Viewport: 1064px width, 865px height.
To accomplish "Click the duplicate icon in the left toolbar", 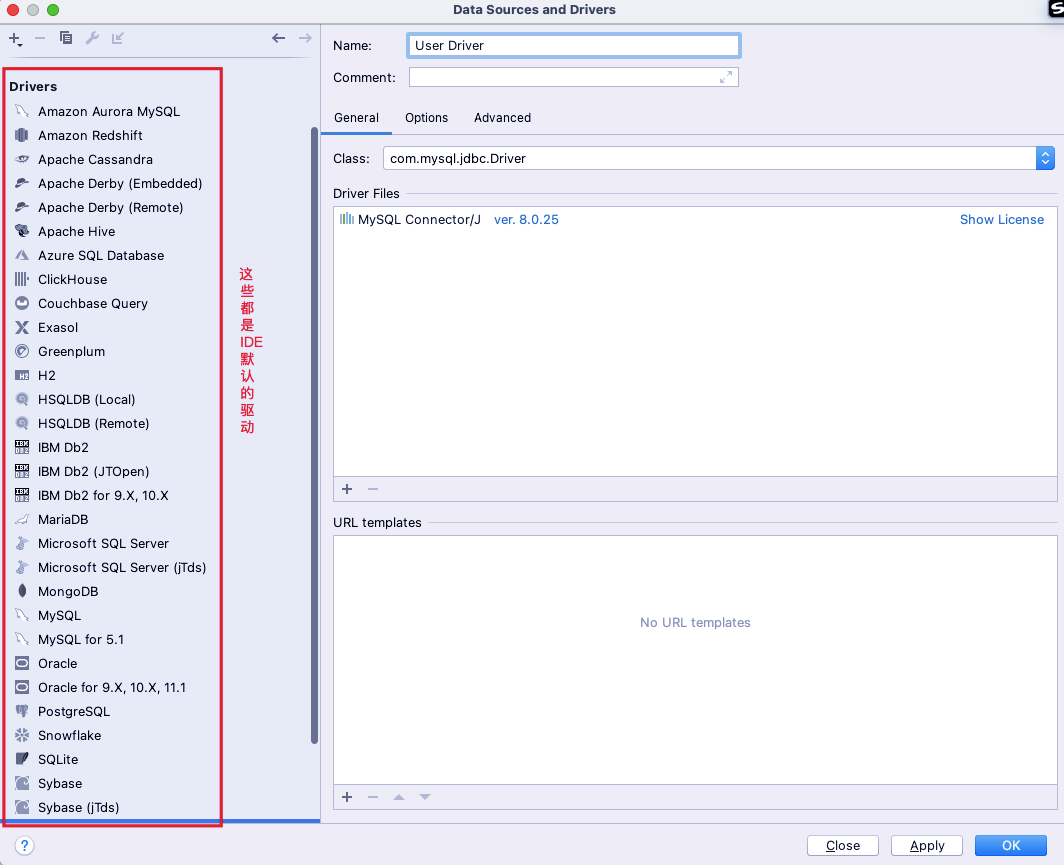I will [66, 38].
